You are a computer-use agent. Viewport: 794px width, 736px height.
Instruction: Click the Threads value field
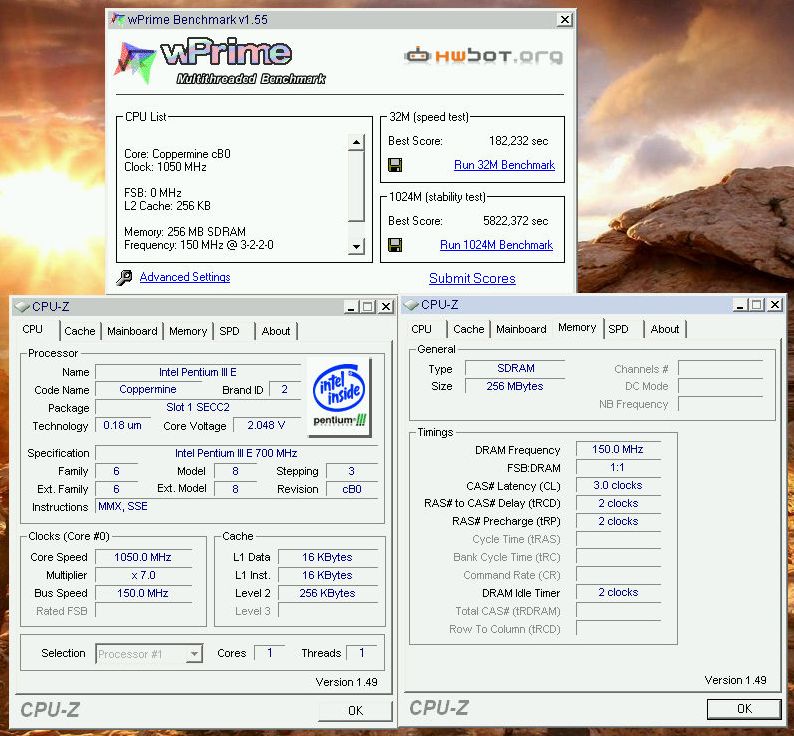362,653
